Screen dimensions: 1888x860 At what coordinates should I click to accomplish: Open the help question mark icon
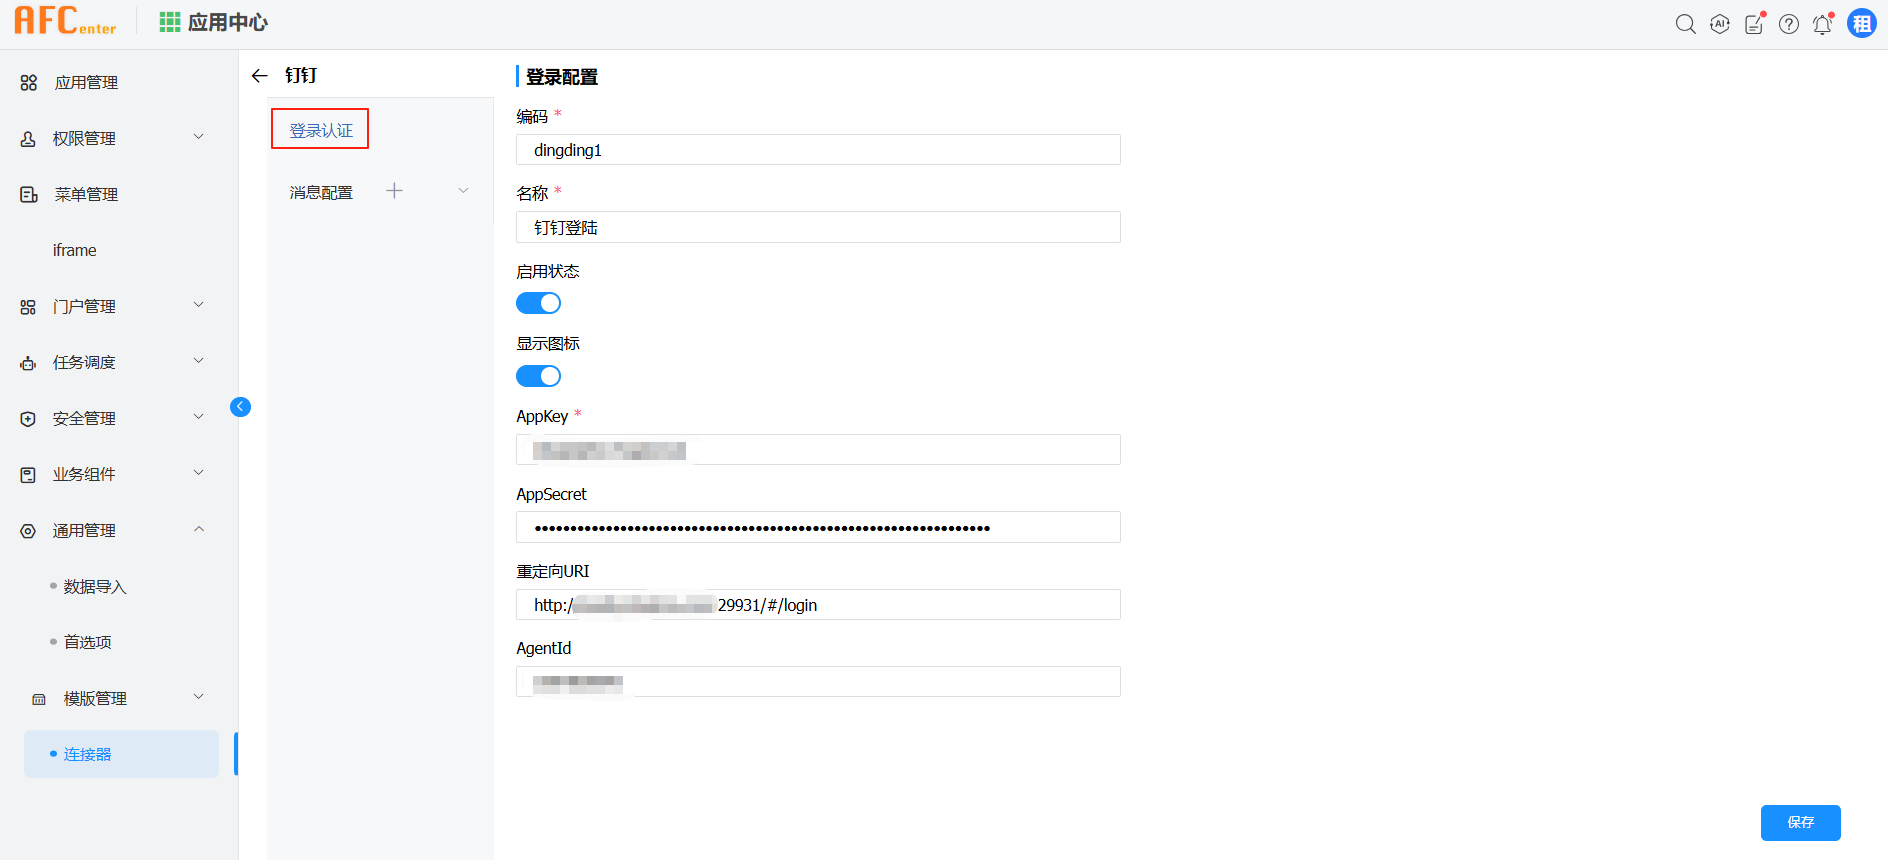[x=1789, y=24]
